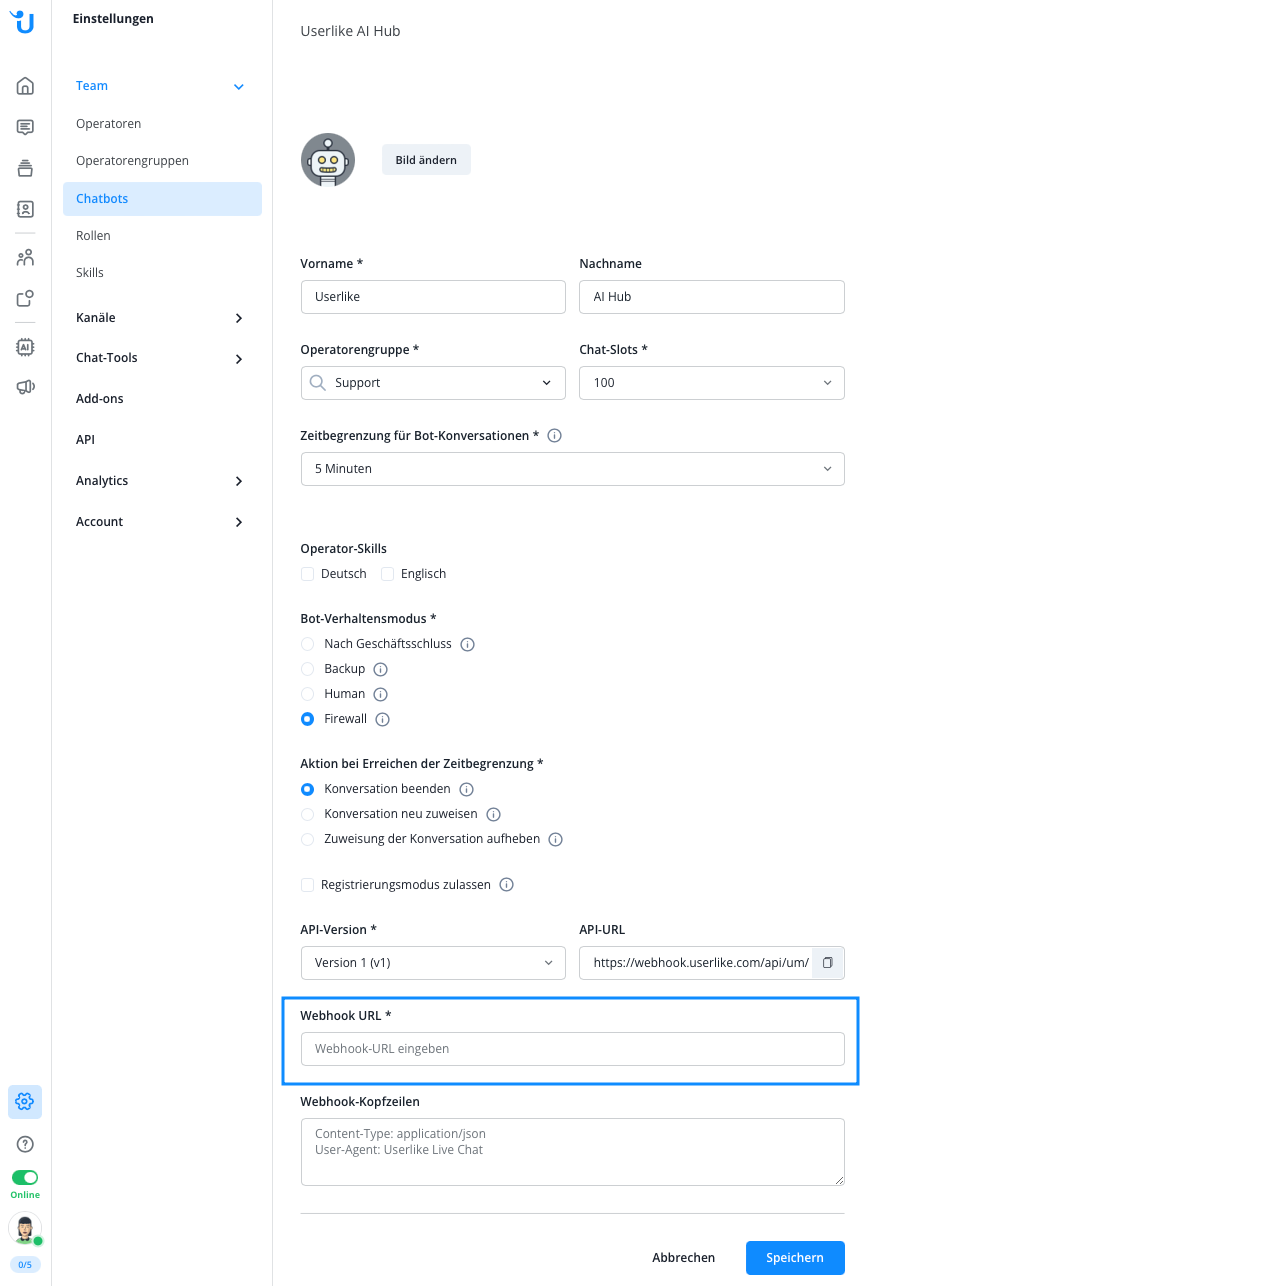
Task: Open the user profile avatar
Action: point(25,1229)
